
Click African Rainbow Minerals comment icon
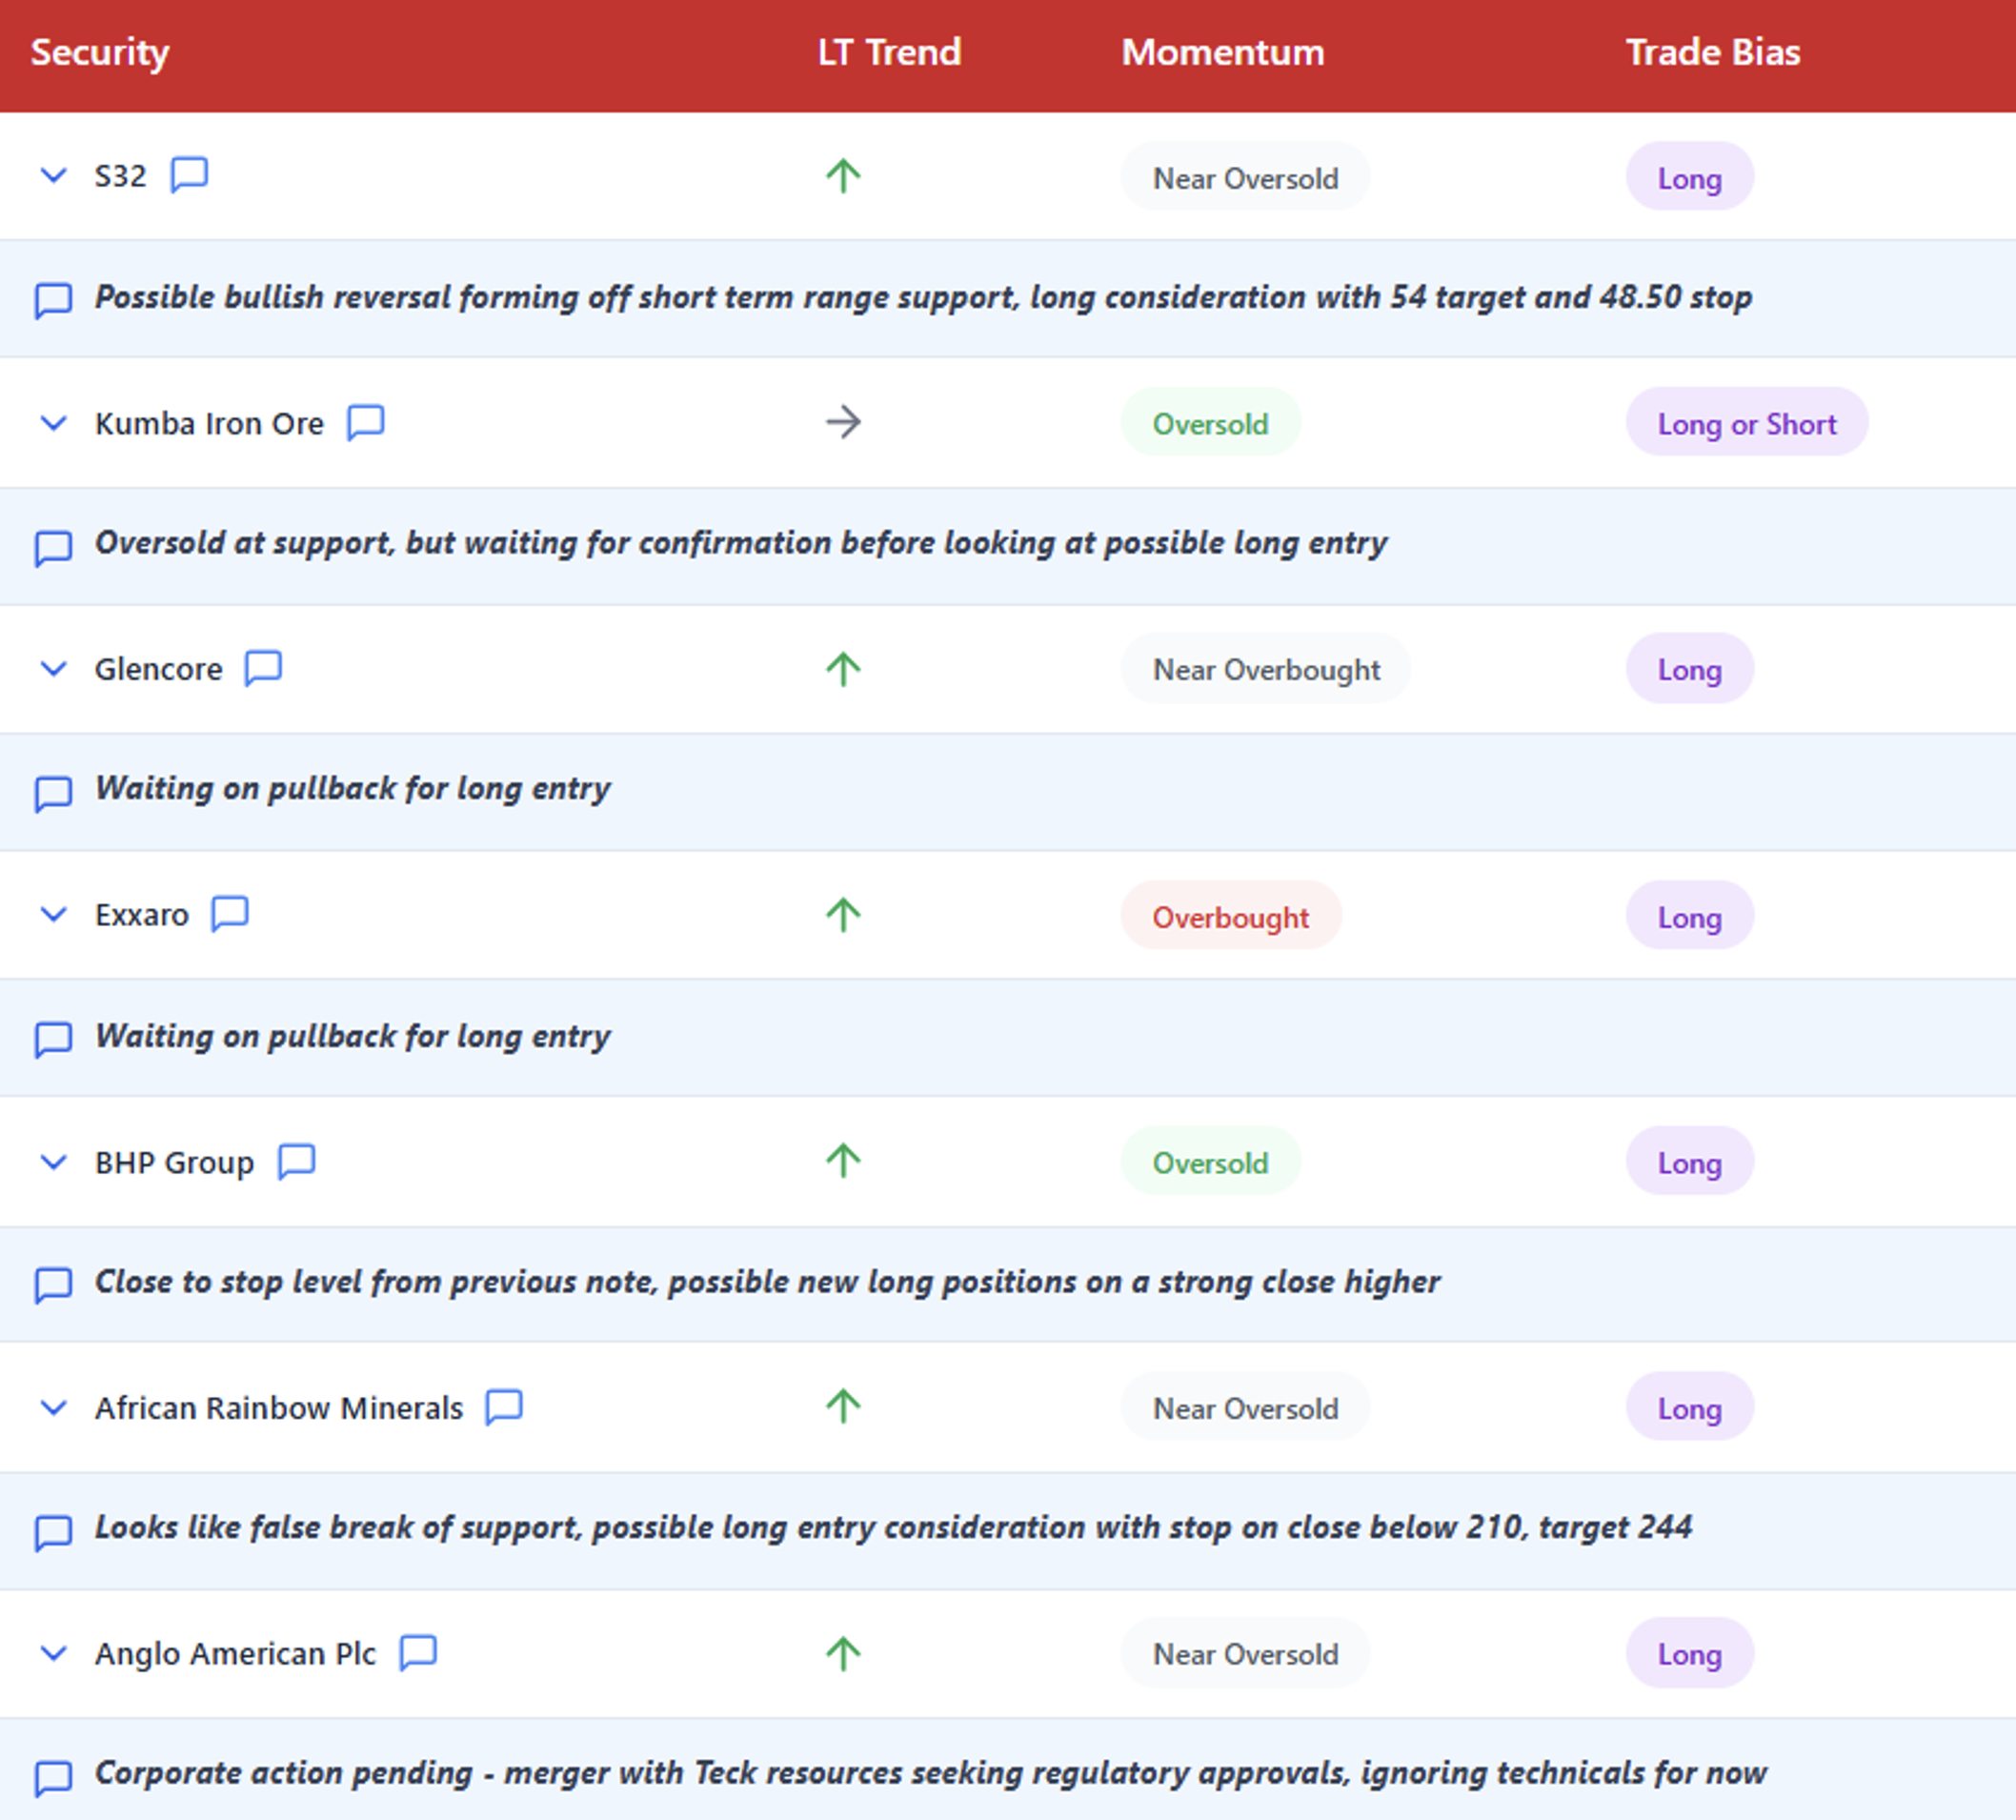pos(504,1407)
